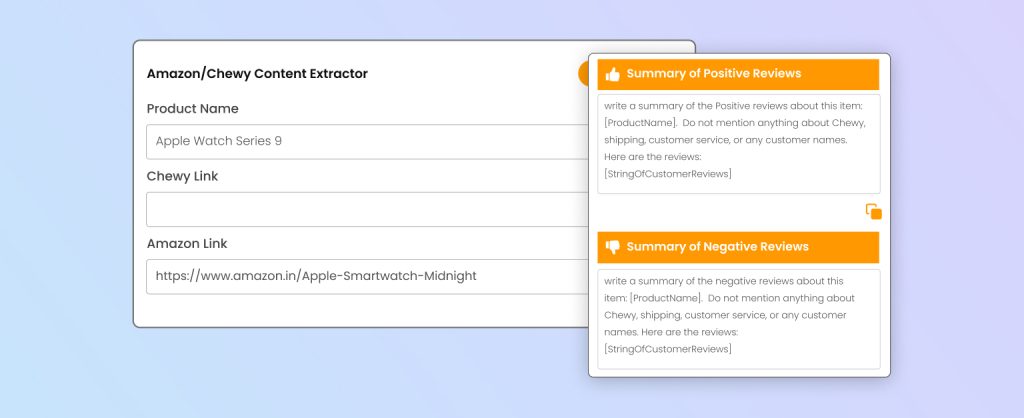Screen dimensions: 1024x418
Task: Click the partially hidden orange round button
Action: click(583, 74)
